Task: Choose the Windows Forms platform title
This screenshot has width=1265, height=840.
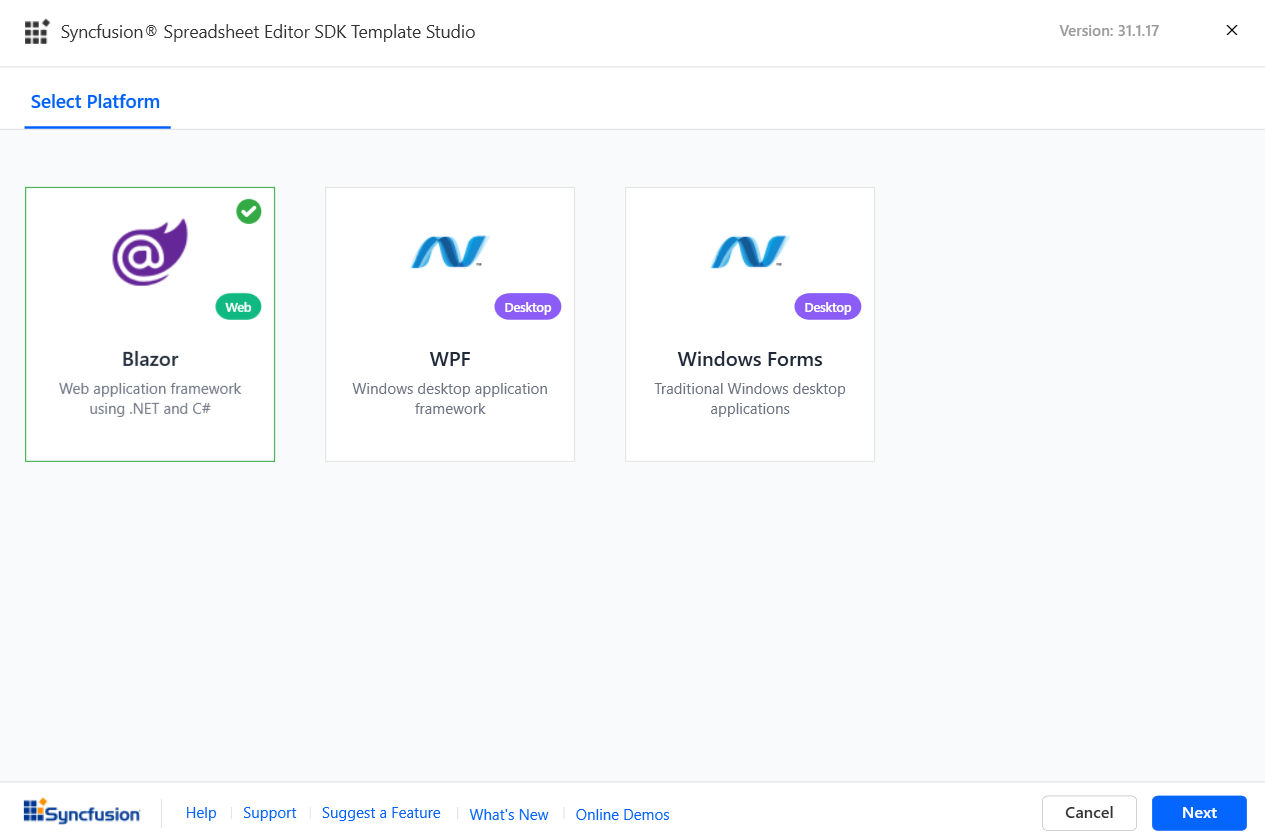Action: tap(750, 359)
